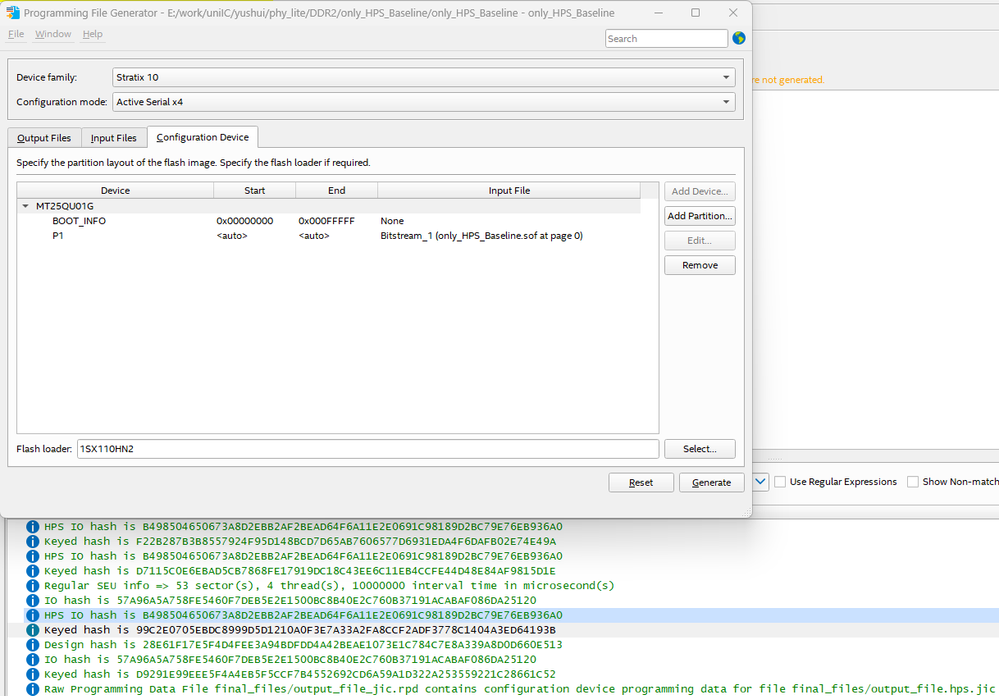Click the info icon on the Design hash message
The height and width of the screenshot is (696, 999).
tap(32, 645)
